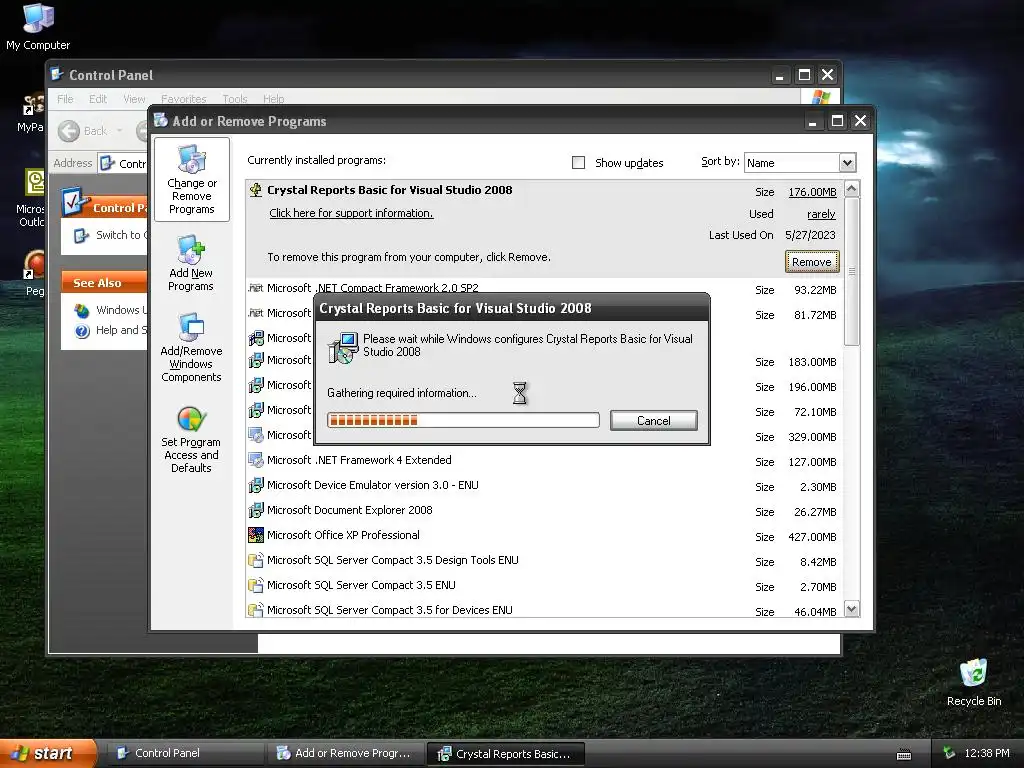
Task: Click Microsoft Office XP Professional icon
Action: point(256,536)
